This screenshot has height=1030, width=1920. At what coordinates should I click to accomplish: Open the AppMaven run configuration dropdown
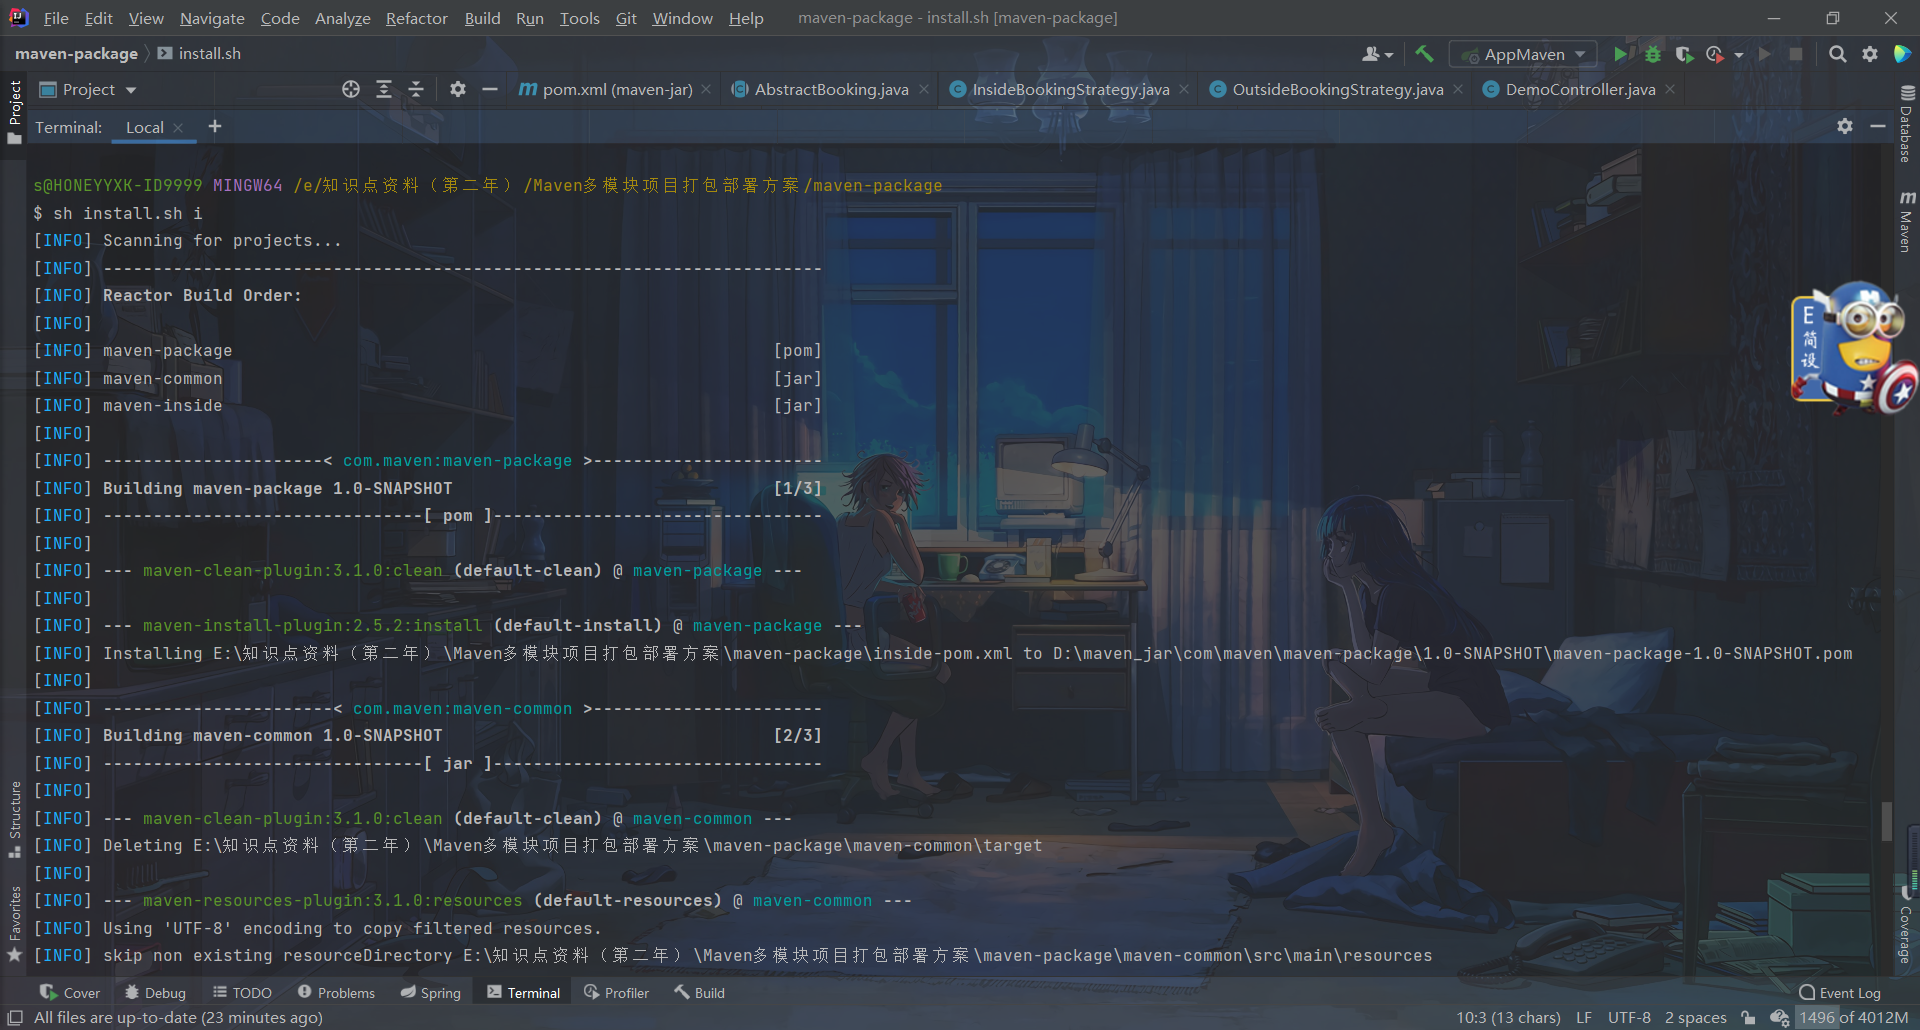pos(1523,54)
